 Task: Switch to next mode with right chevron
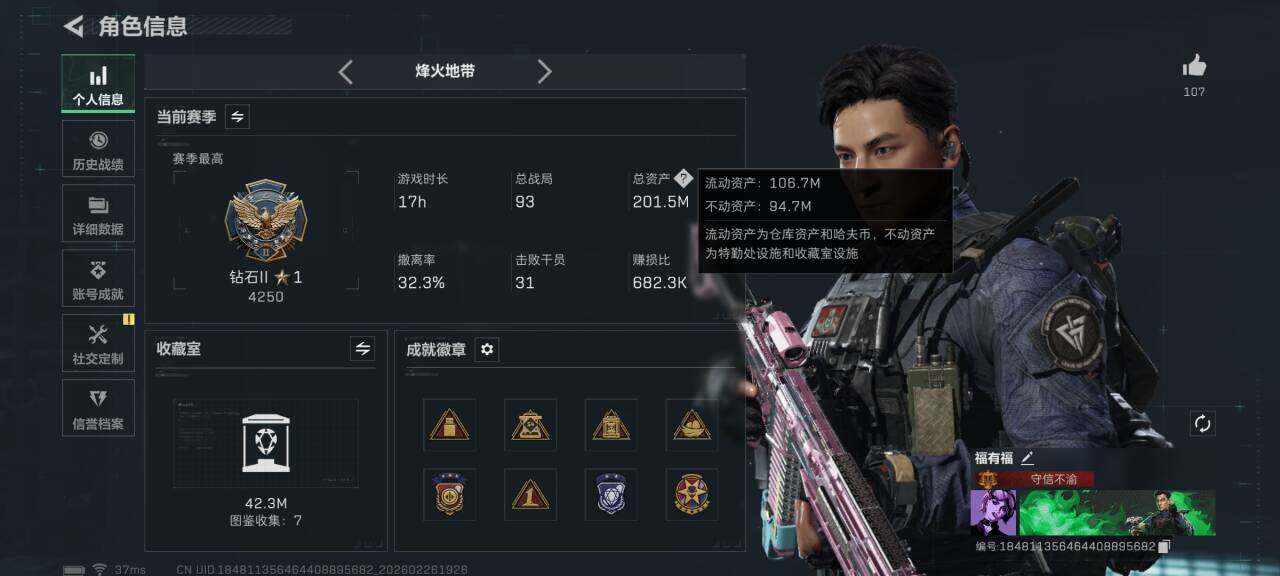click(544, 71)
